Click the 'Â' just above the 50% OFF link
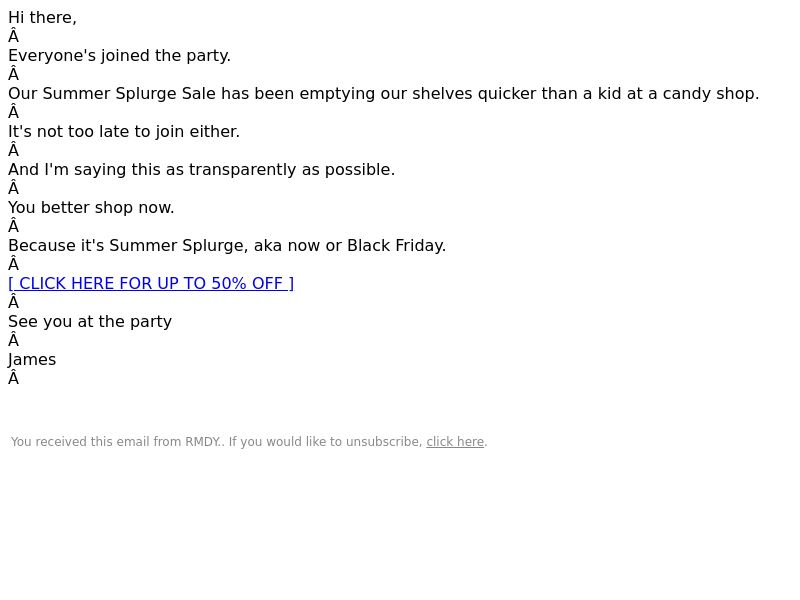 coord(14,264)
